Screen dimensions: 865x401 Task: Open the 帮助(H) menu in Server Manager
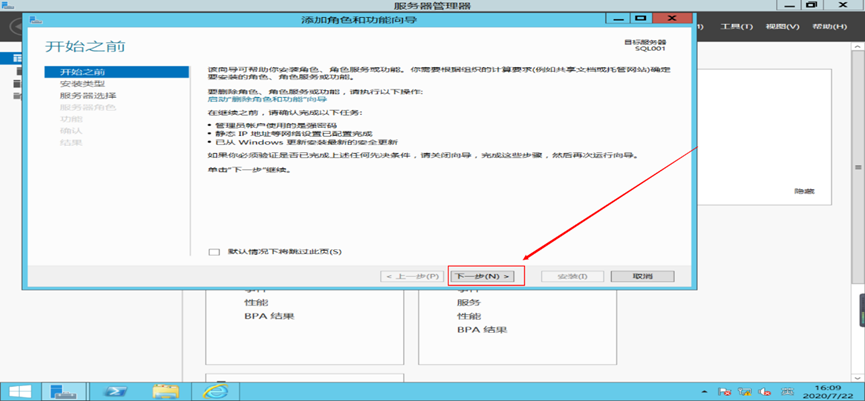click(x=829, y=26)
